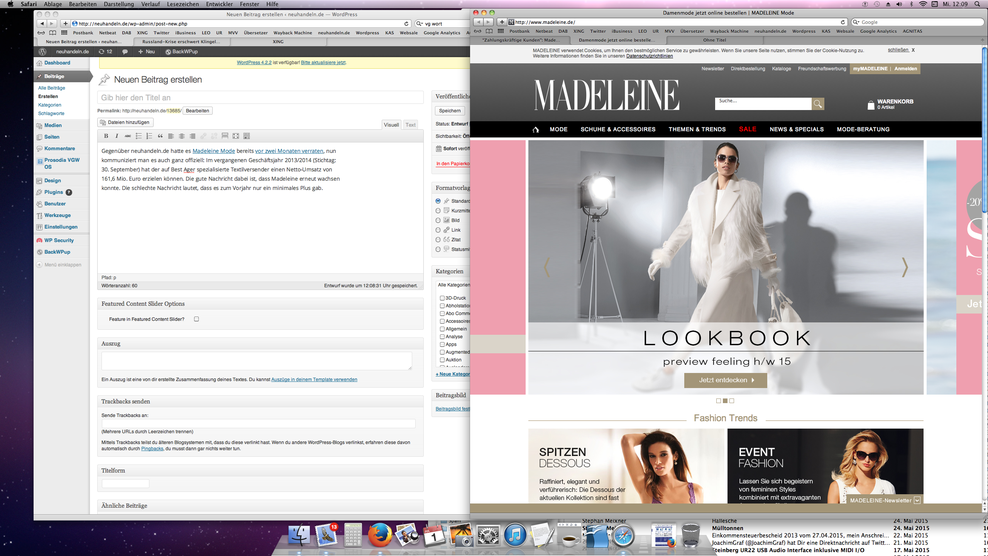Screen dimensions: 988x556
Task: Open SCHUHE & ACCESSOIRES navigation dropdown
Action: [618, 129]
